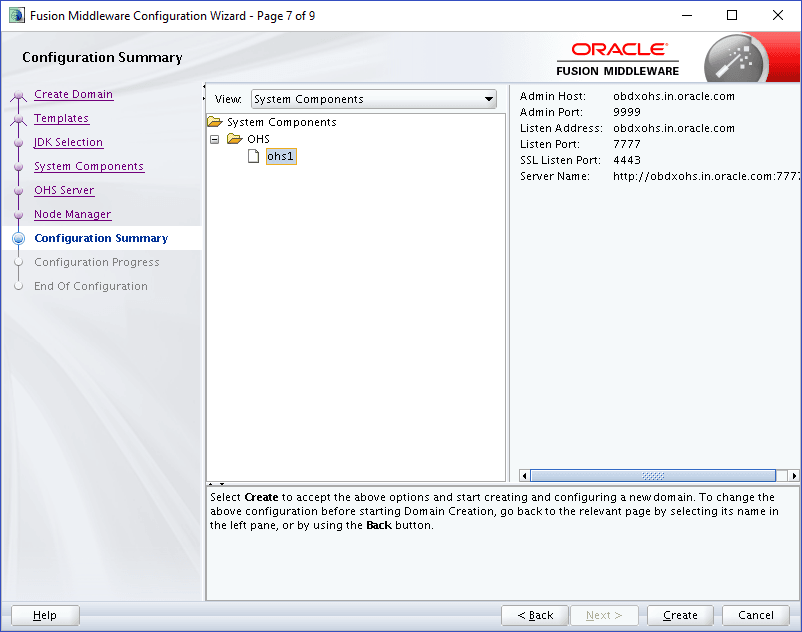Click the OHS Server step bullet
The height and width of the screenshot is (632, 802).
click(x=18, y=191)
